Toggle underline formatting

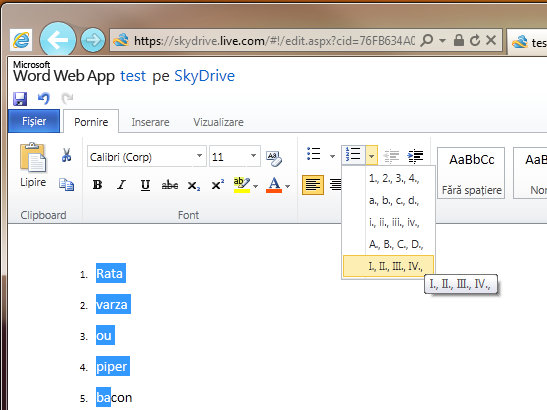(x=145, y=185)
